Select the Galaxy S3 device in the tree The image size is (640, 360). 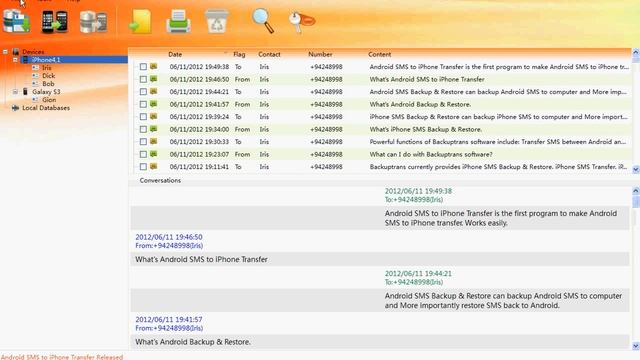pos(46,92)
